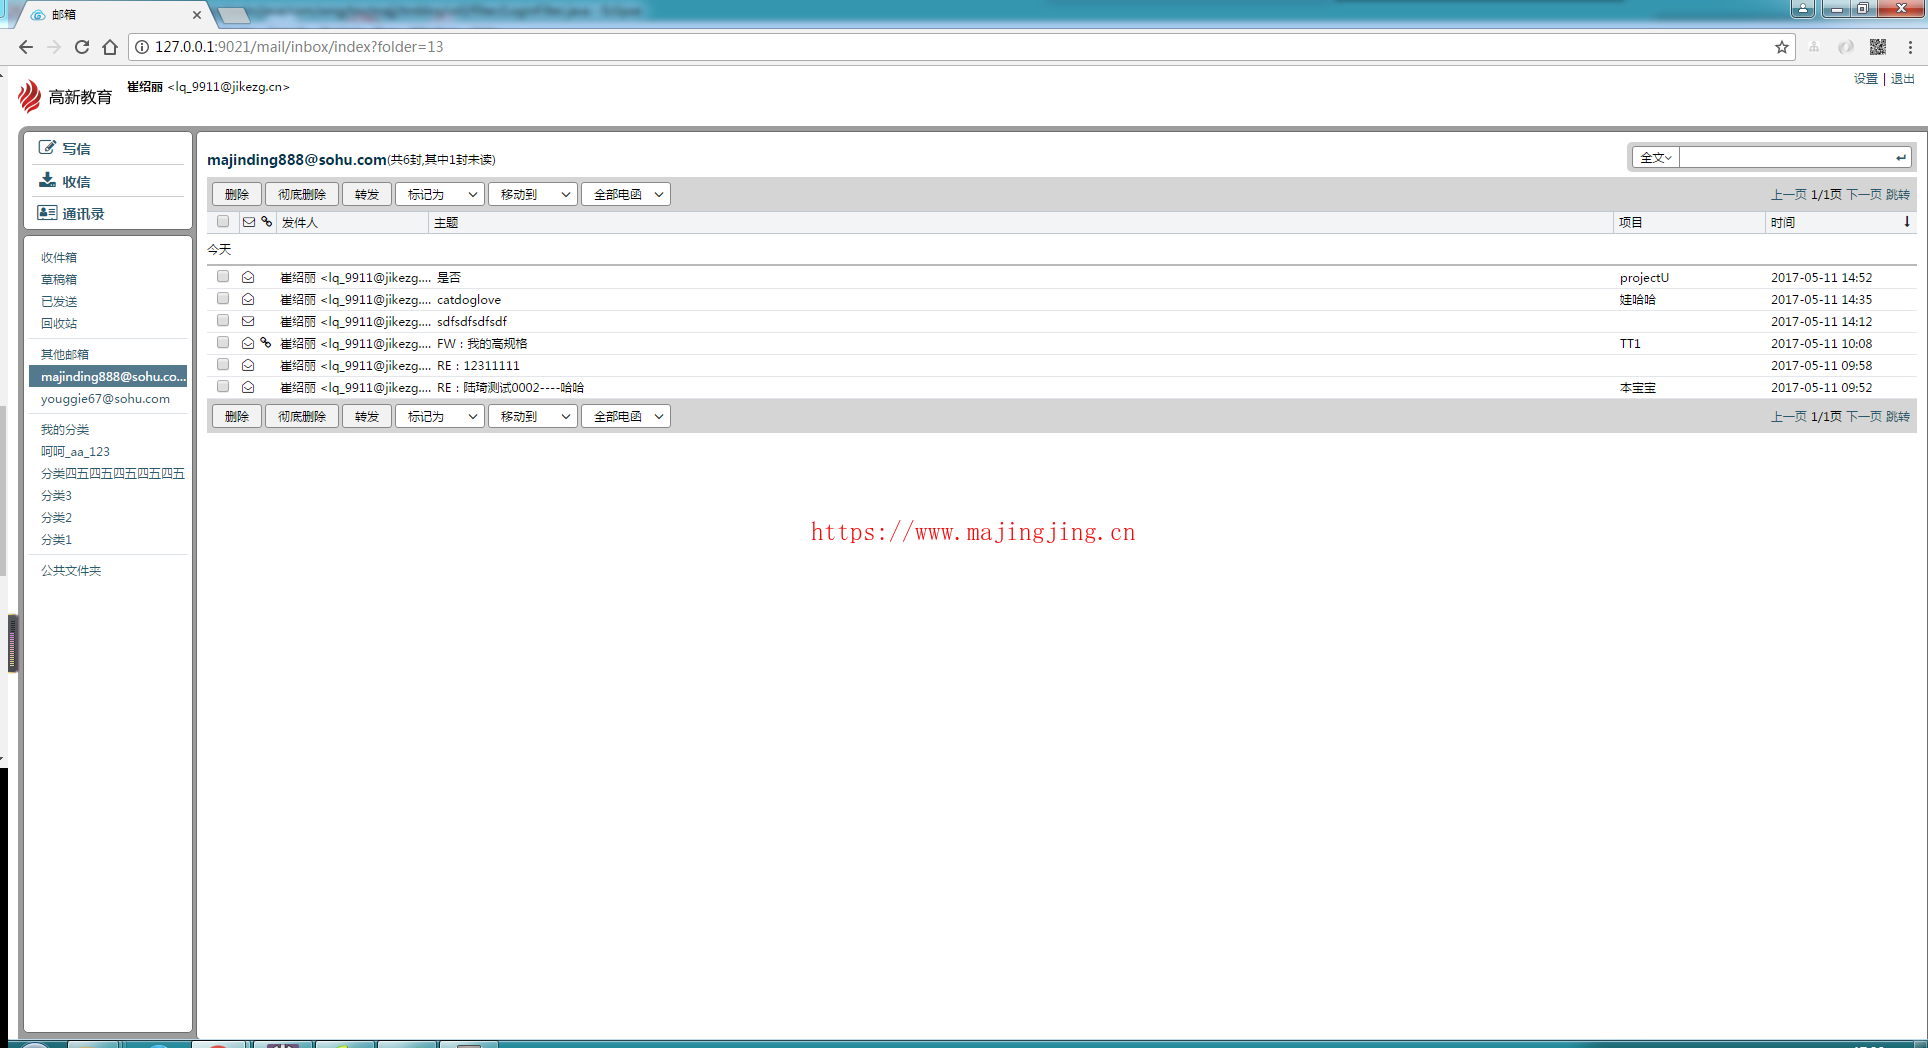Click the top 跳转 pagination link
This screenshot has width=1928, height=1048.
coord(1898,194)
